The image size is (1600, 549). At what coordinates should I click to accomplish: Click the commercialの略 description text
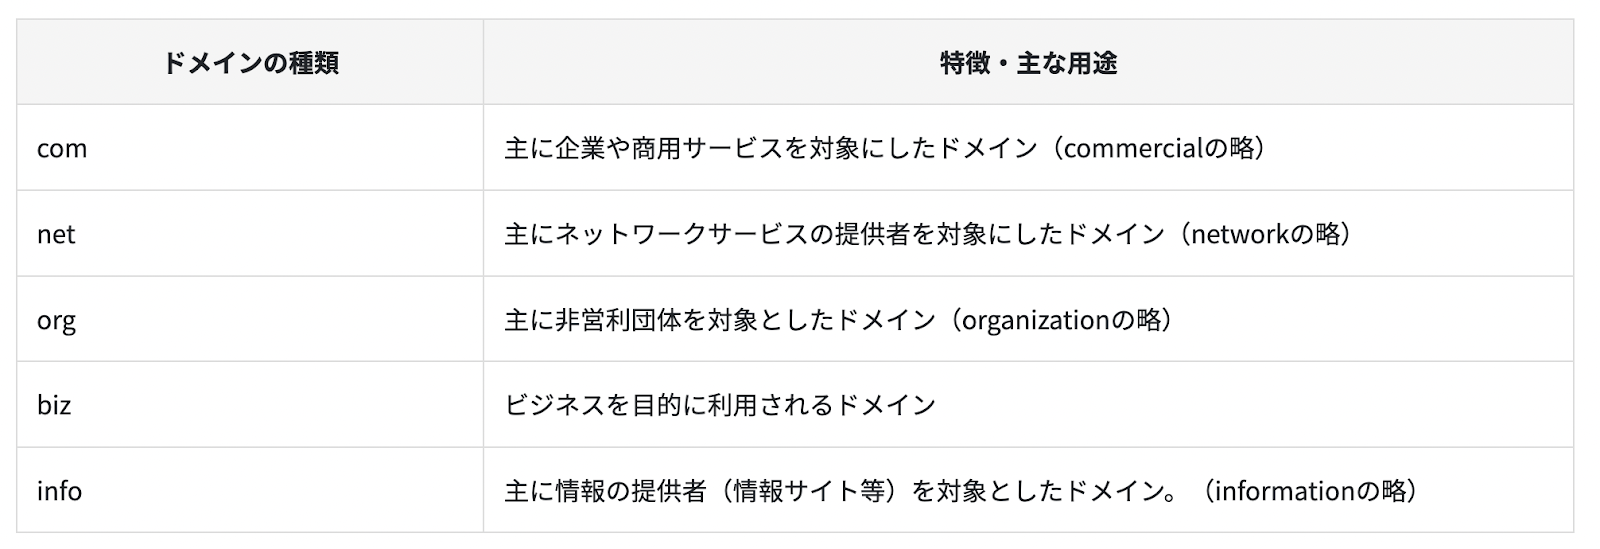pyautogui.click(x=1158, y=148)
